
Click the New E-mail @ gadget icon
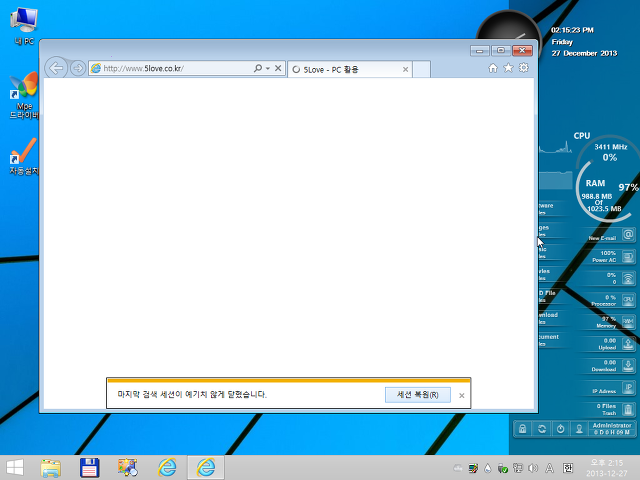point(628,235)
